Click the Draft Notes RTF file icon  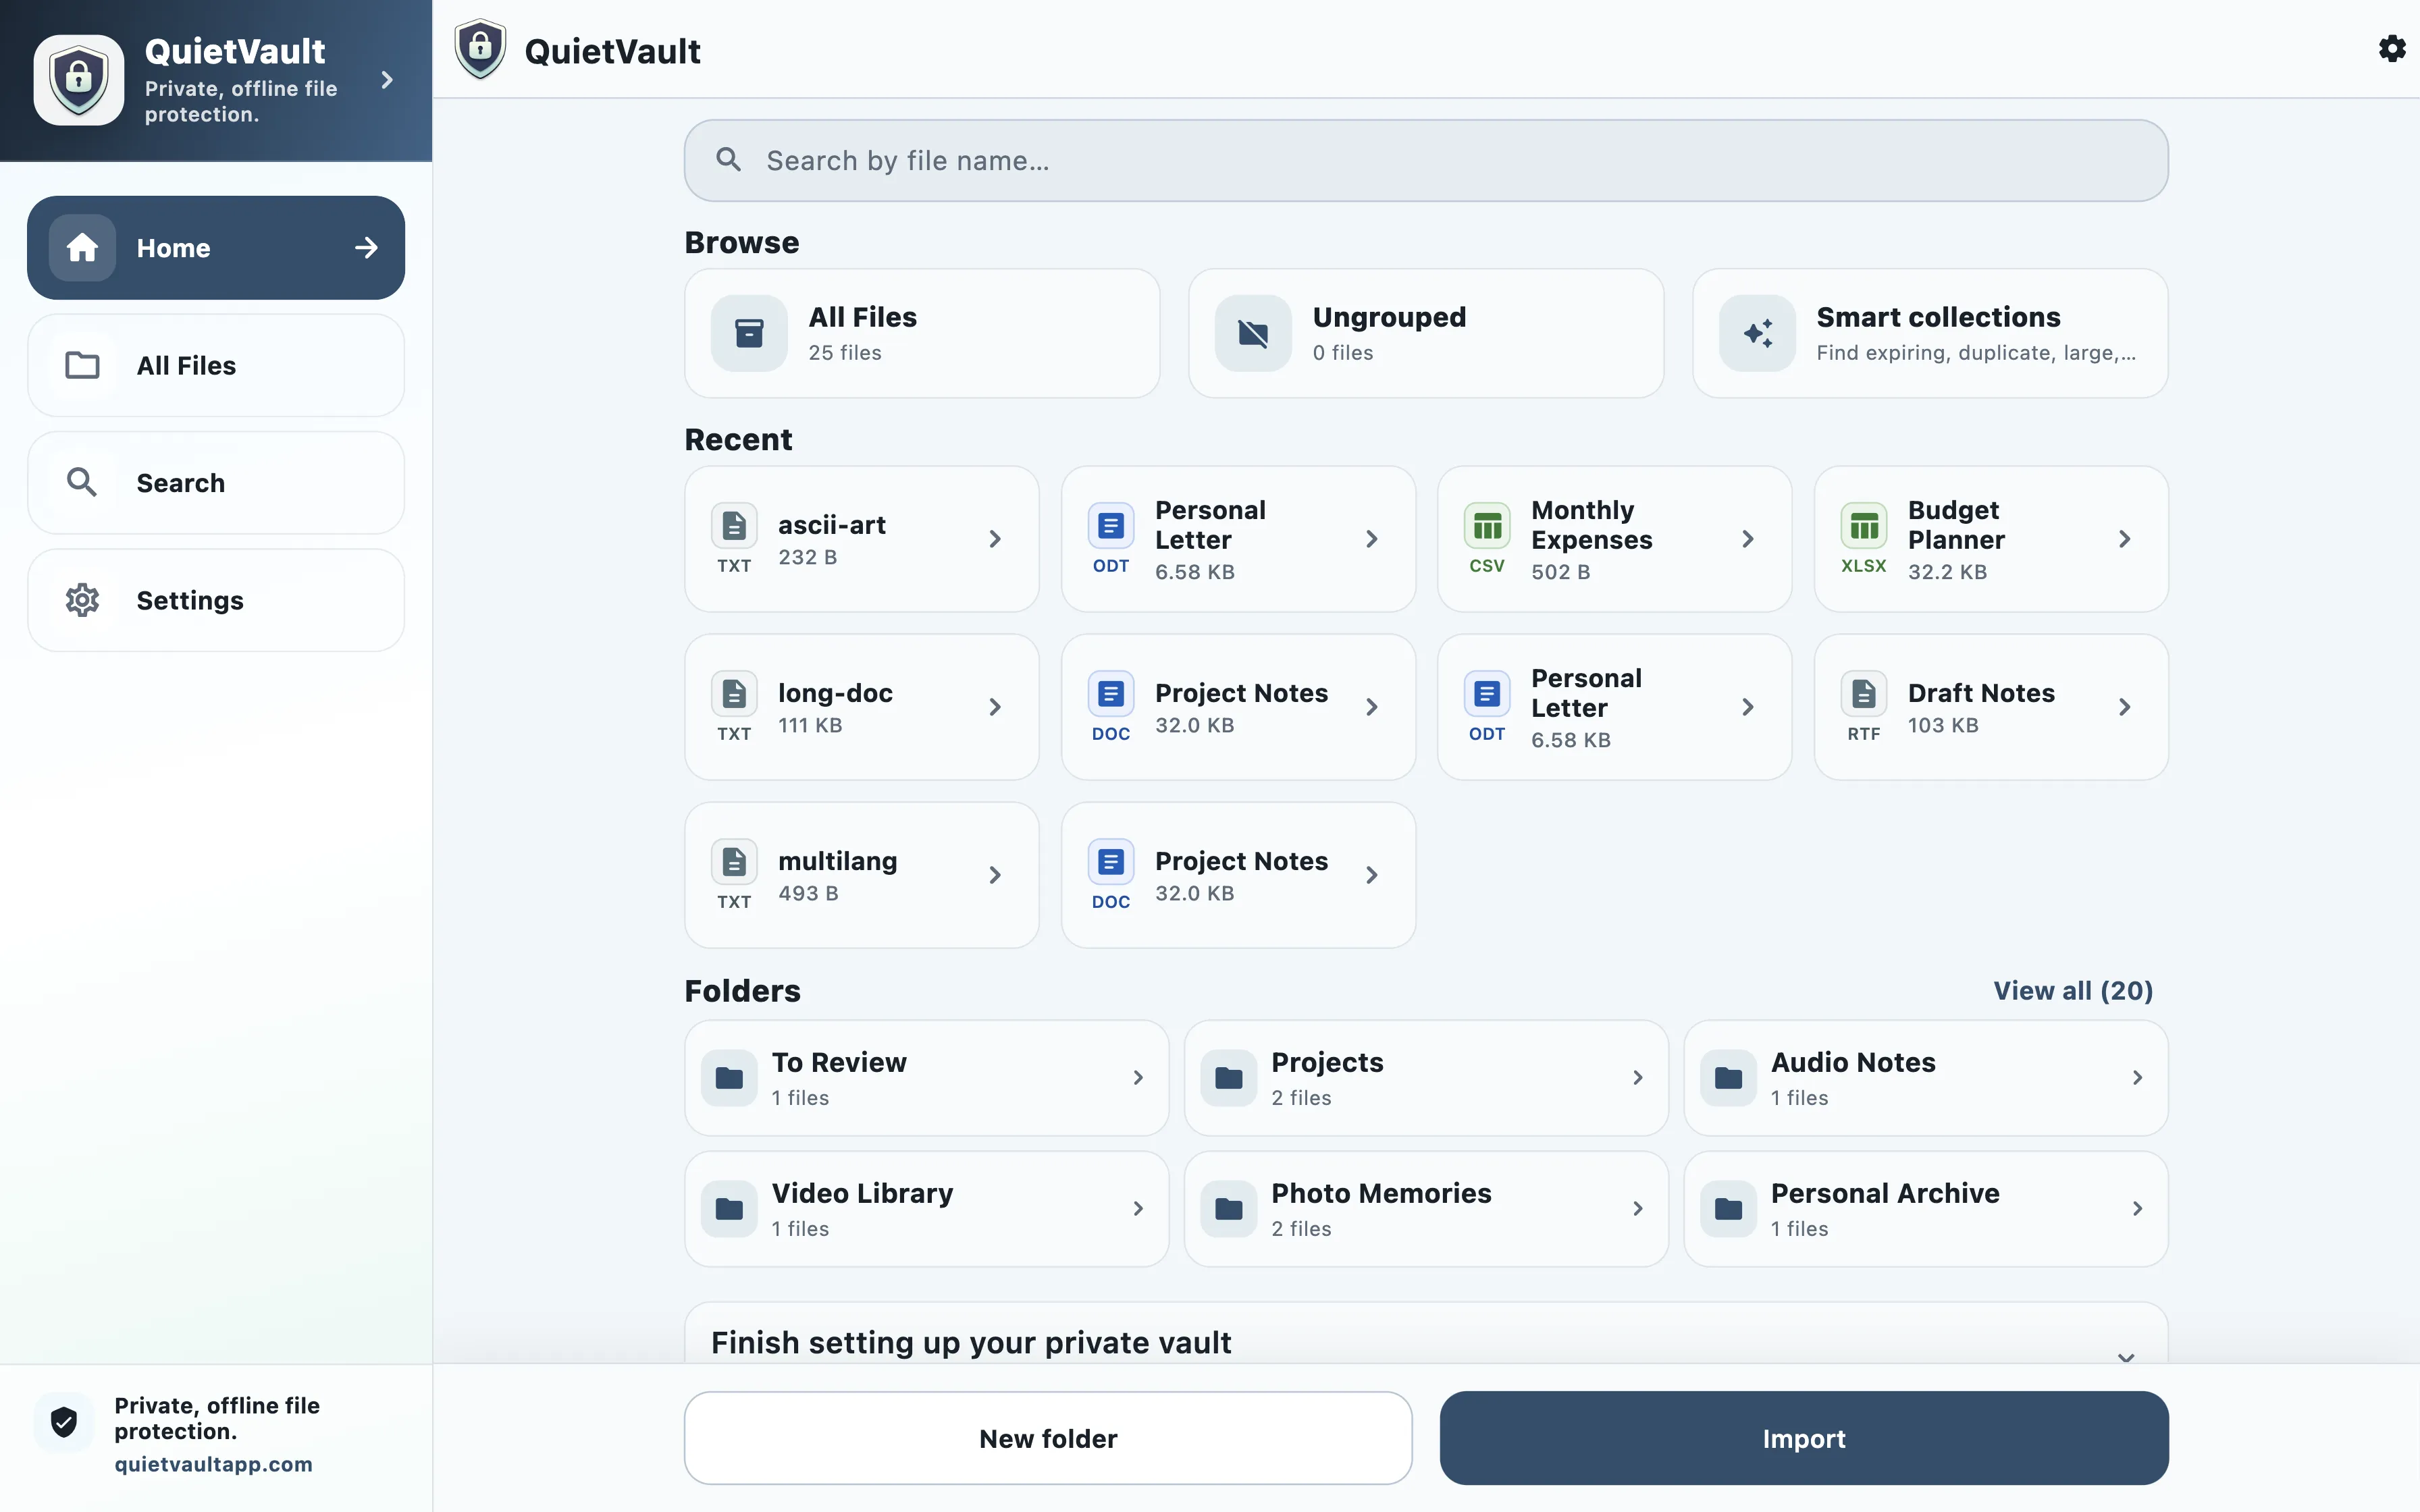1864,694
